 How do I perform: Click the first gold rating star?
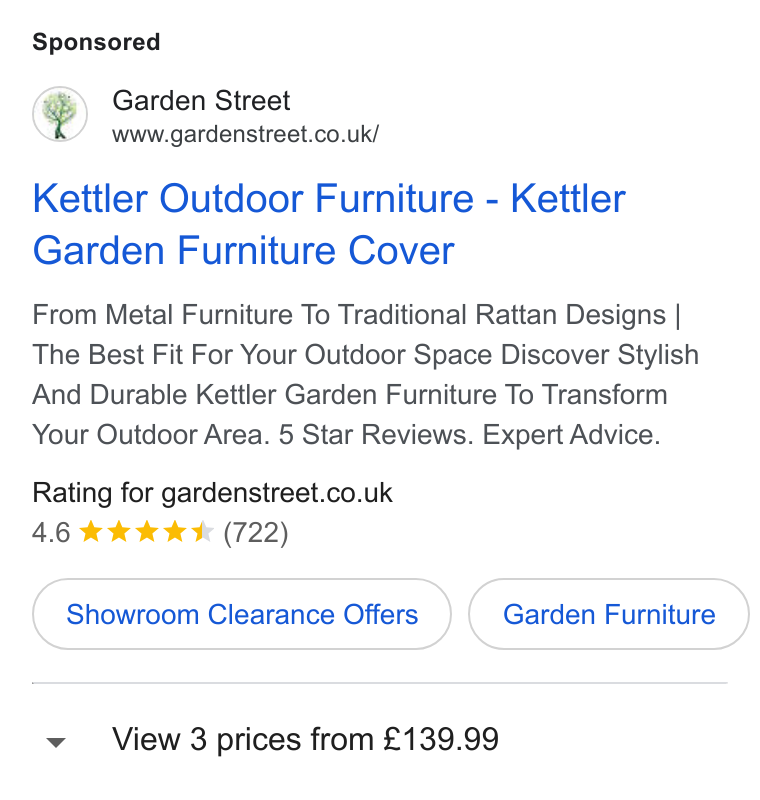coord(91,531)
